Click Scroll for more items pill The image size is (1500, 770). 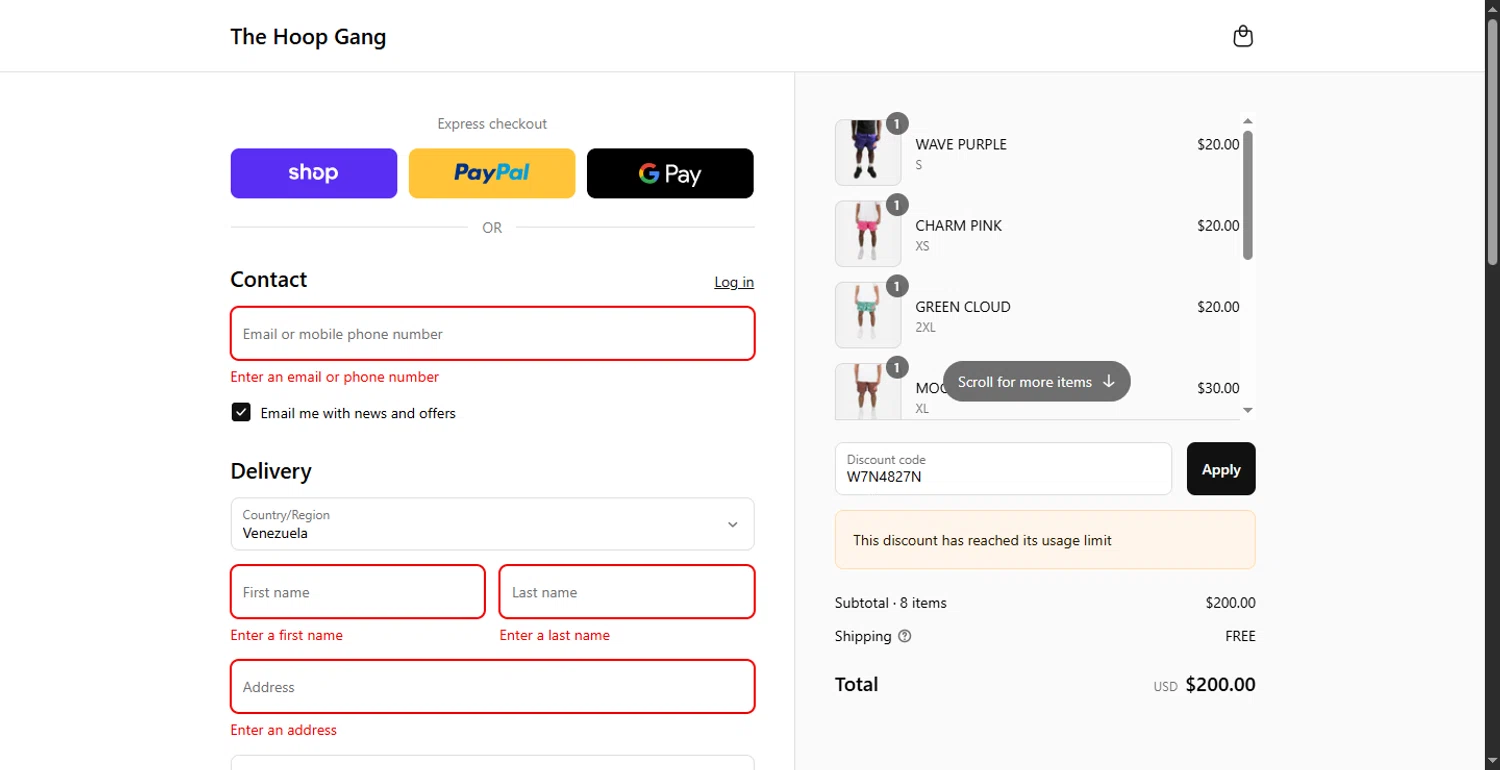[1036, 381]
